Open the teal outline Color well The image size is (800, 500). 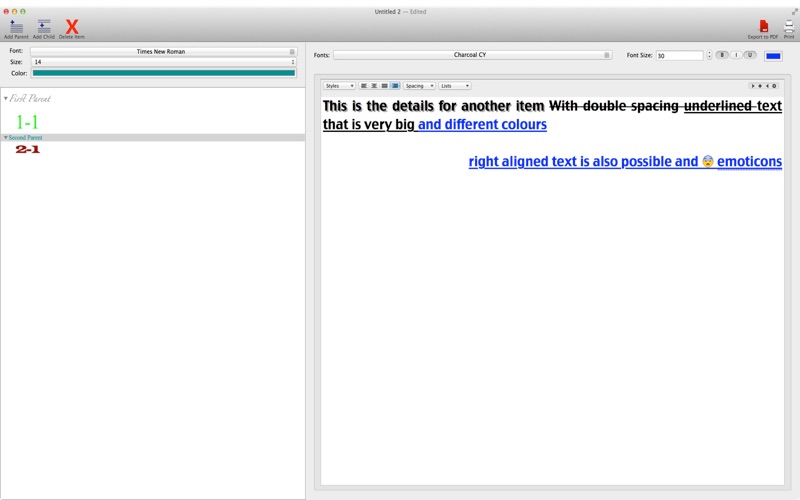[x=164, y=73]
